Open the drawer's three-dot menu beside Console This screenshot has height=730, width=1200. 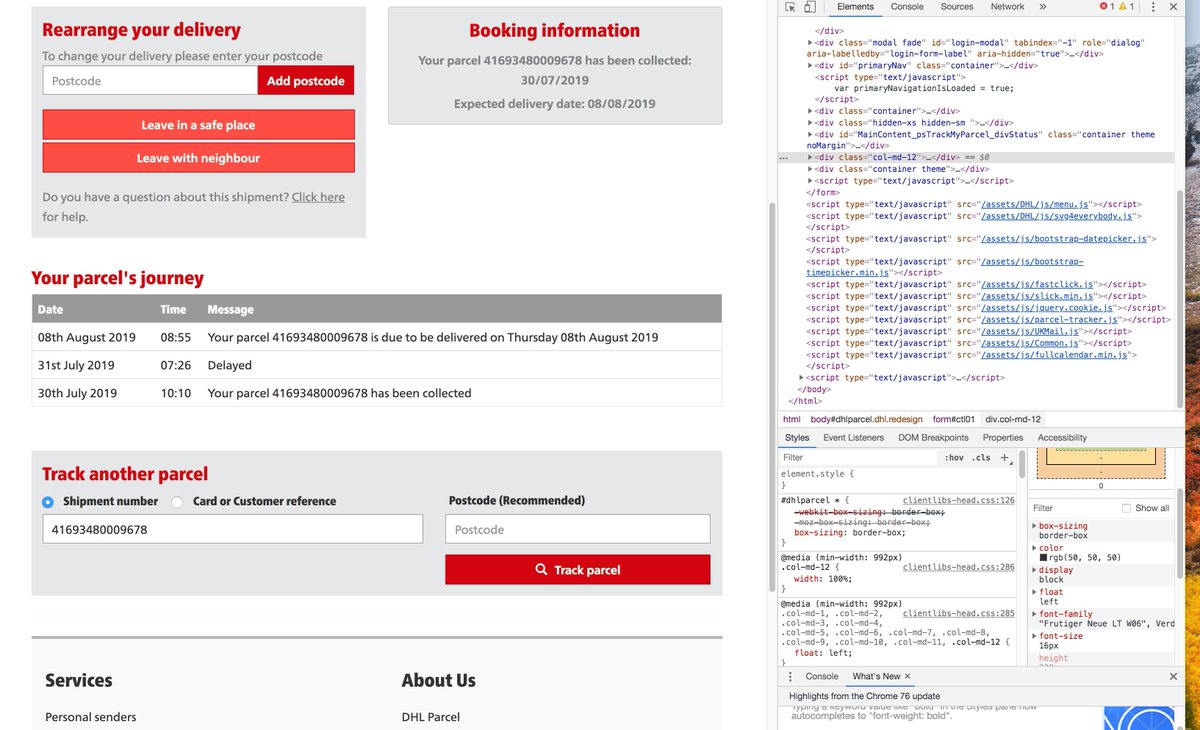(790, 677)
